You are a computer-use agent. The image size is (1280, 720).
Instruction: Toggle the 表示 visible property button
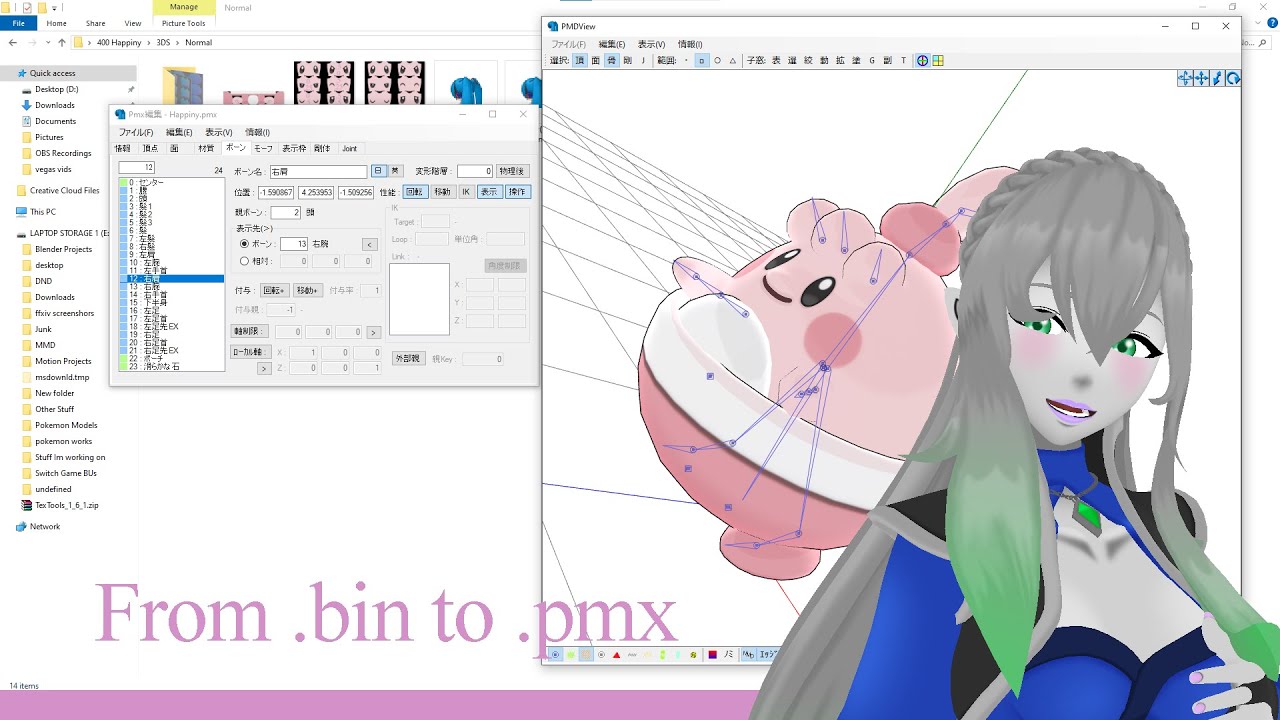tap(489, 191)
